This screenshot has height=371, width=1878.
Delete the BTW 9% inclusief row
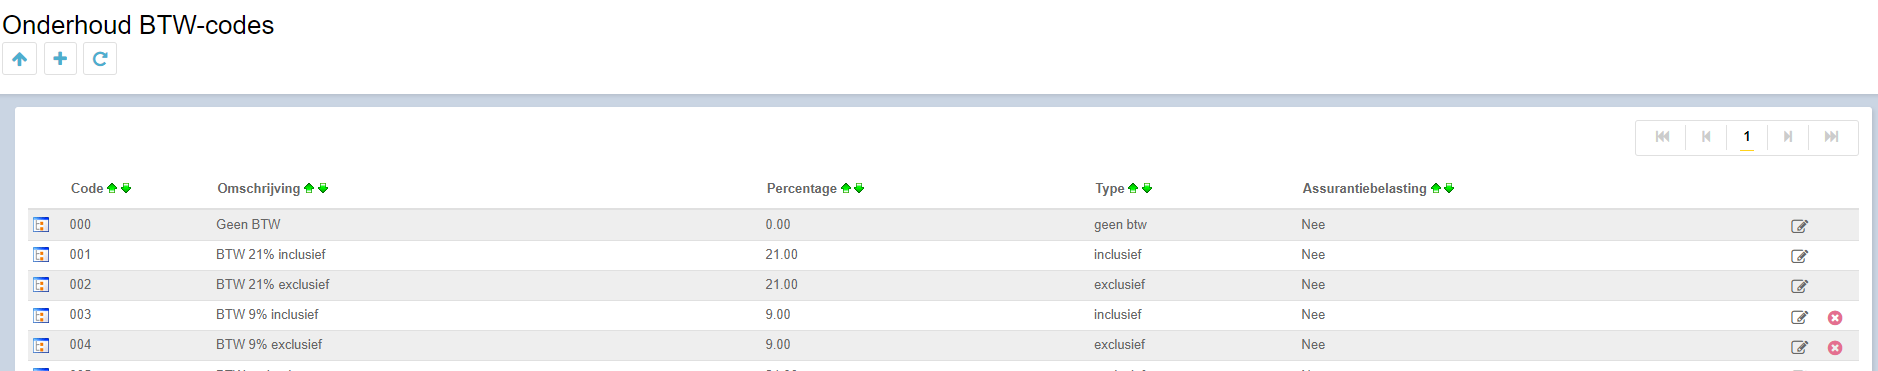pyautogui.click(x=1835, y=318)
